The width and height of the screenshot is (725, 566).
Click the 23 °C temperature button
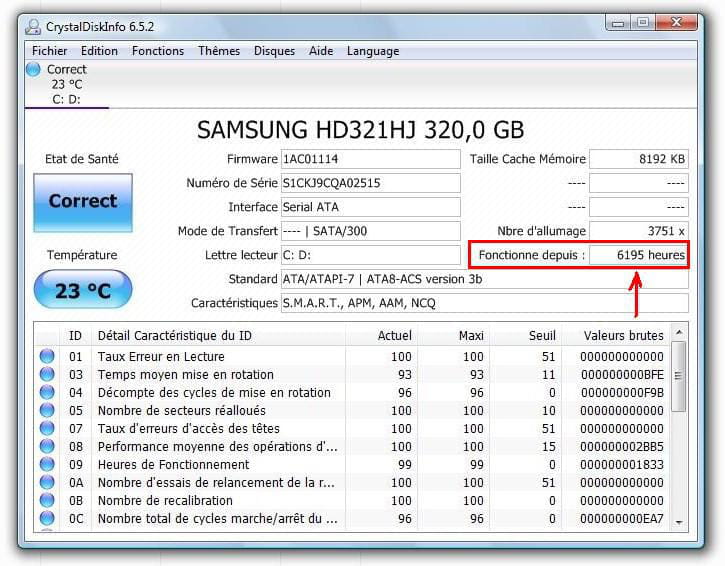tap(83, 289)
